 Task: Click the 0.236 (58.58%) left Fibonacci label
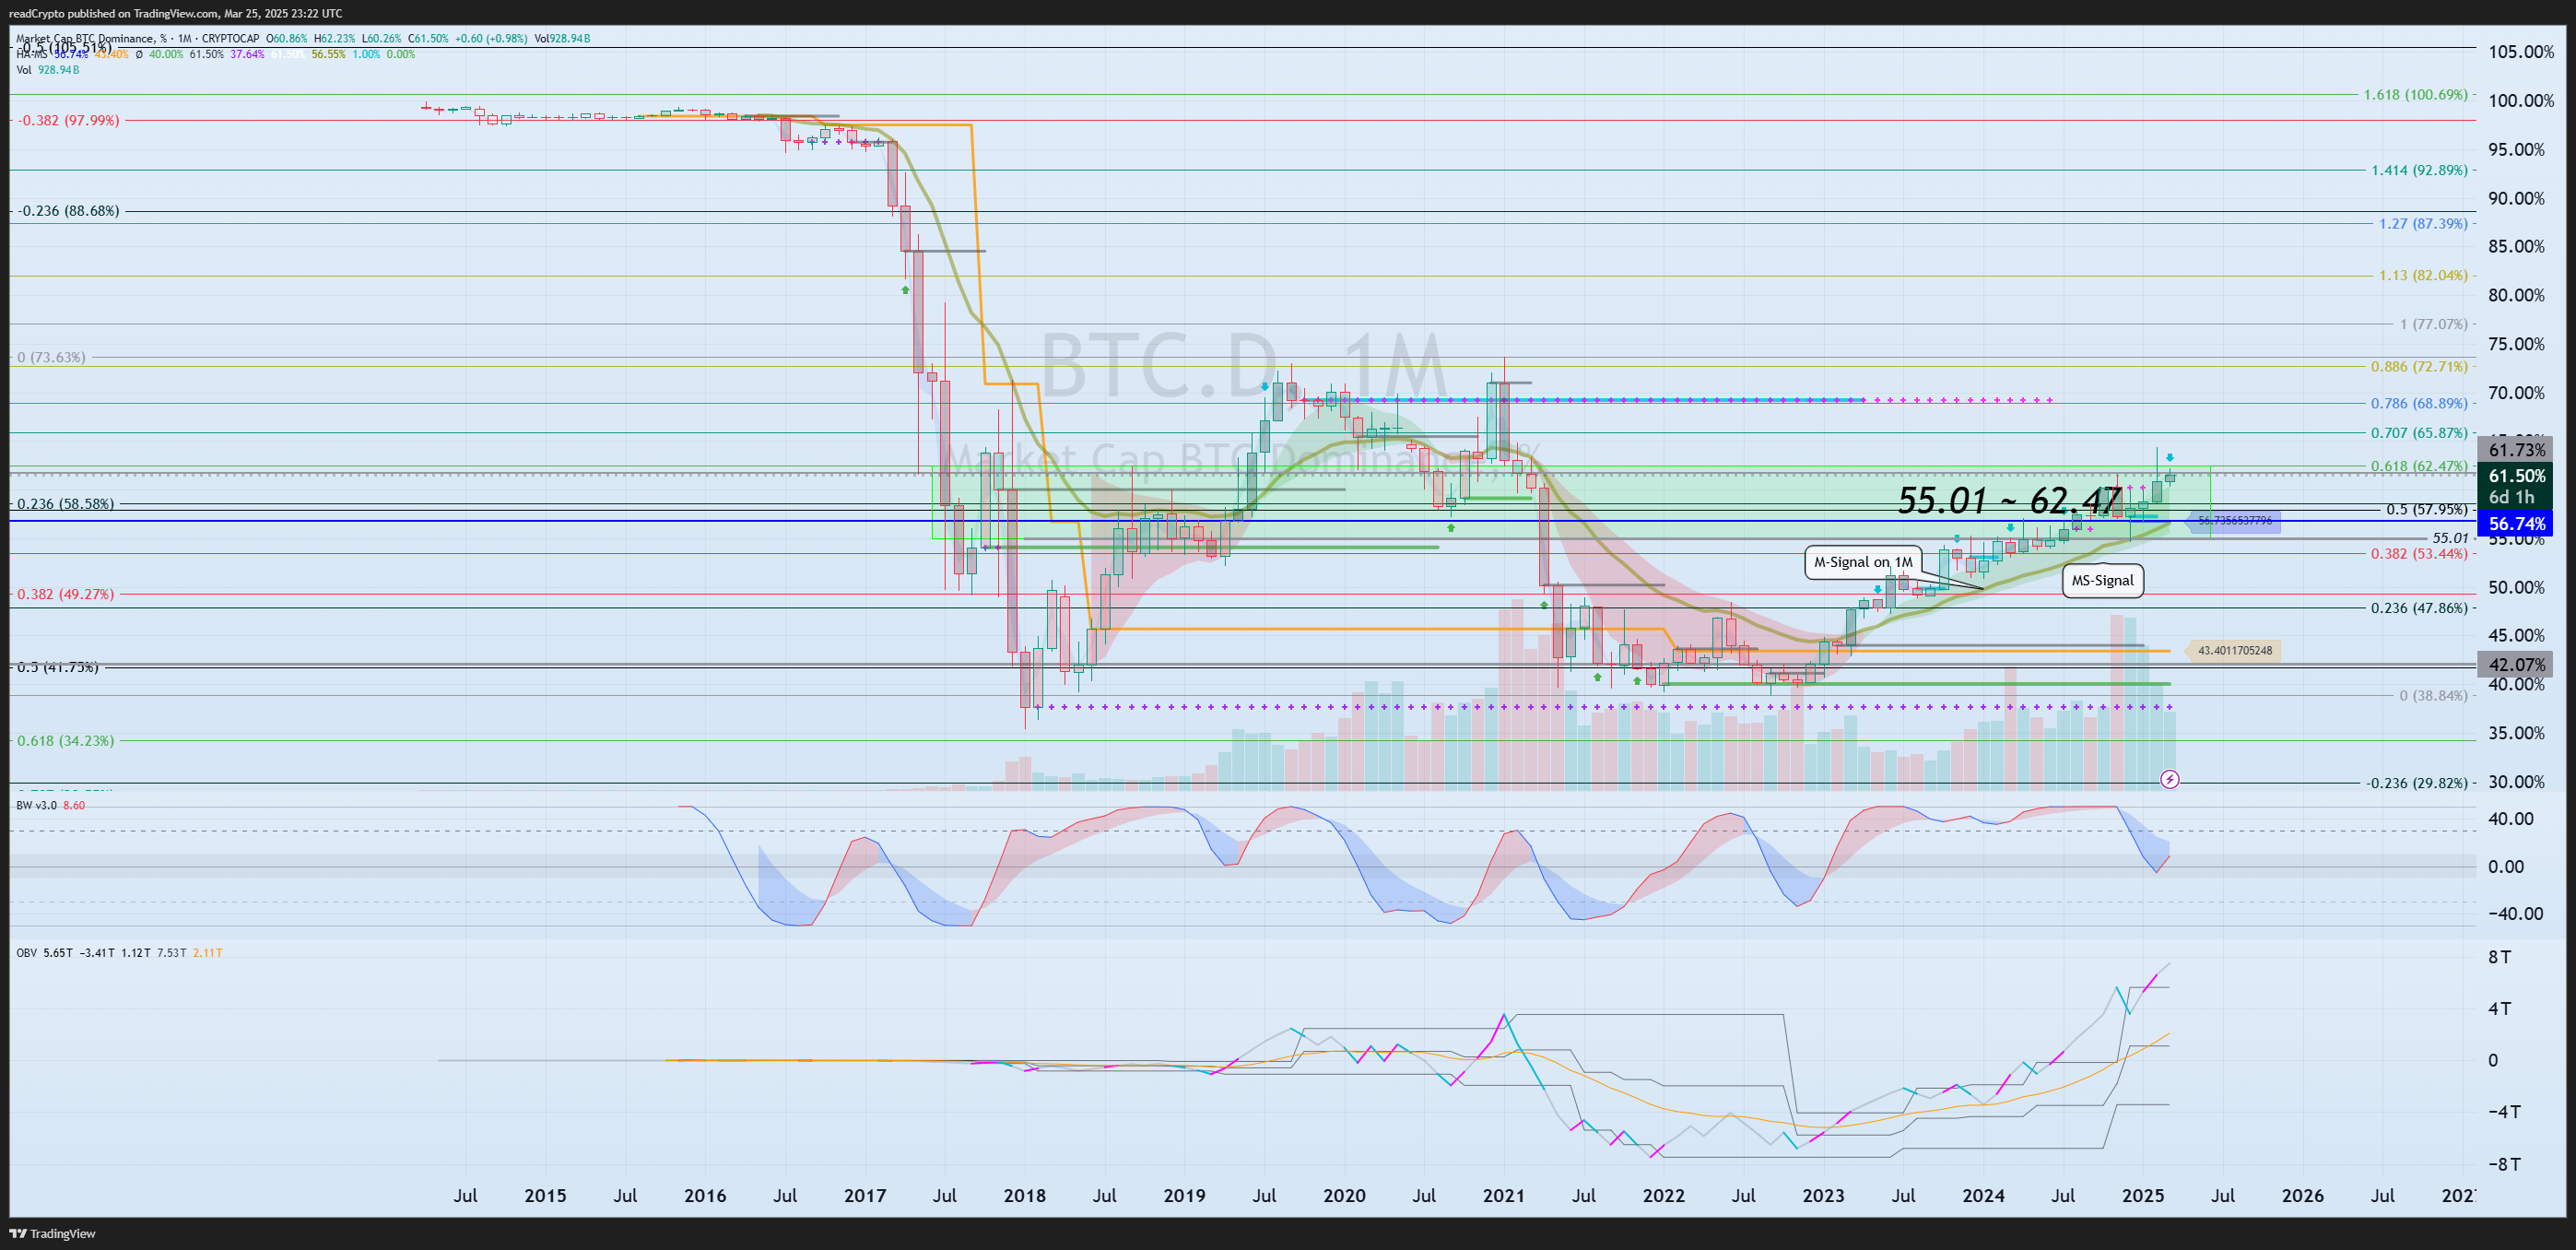pos(65,503)
